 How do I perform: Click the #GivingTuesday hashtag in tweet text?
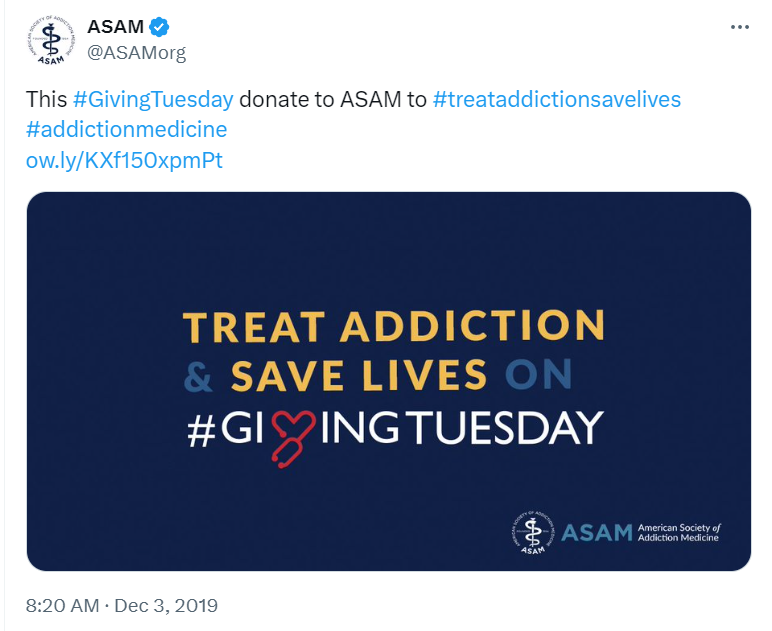[153, 100]
